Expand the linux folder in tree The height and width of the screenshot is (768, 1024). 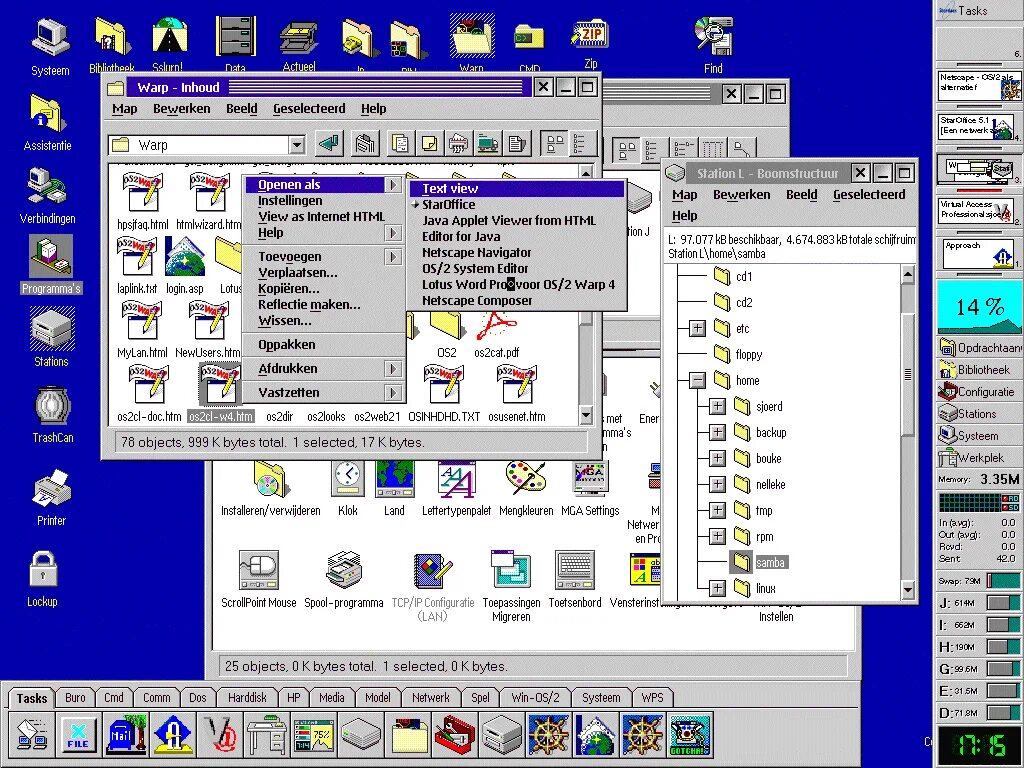[717, 588]
